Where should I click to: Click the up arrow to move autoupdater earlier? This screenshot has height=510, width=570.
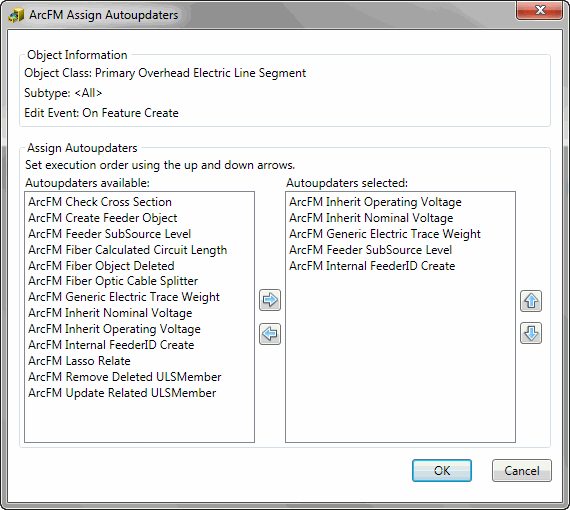point(531,301)
